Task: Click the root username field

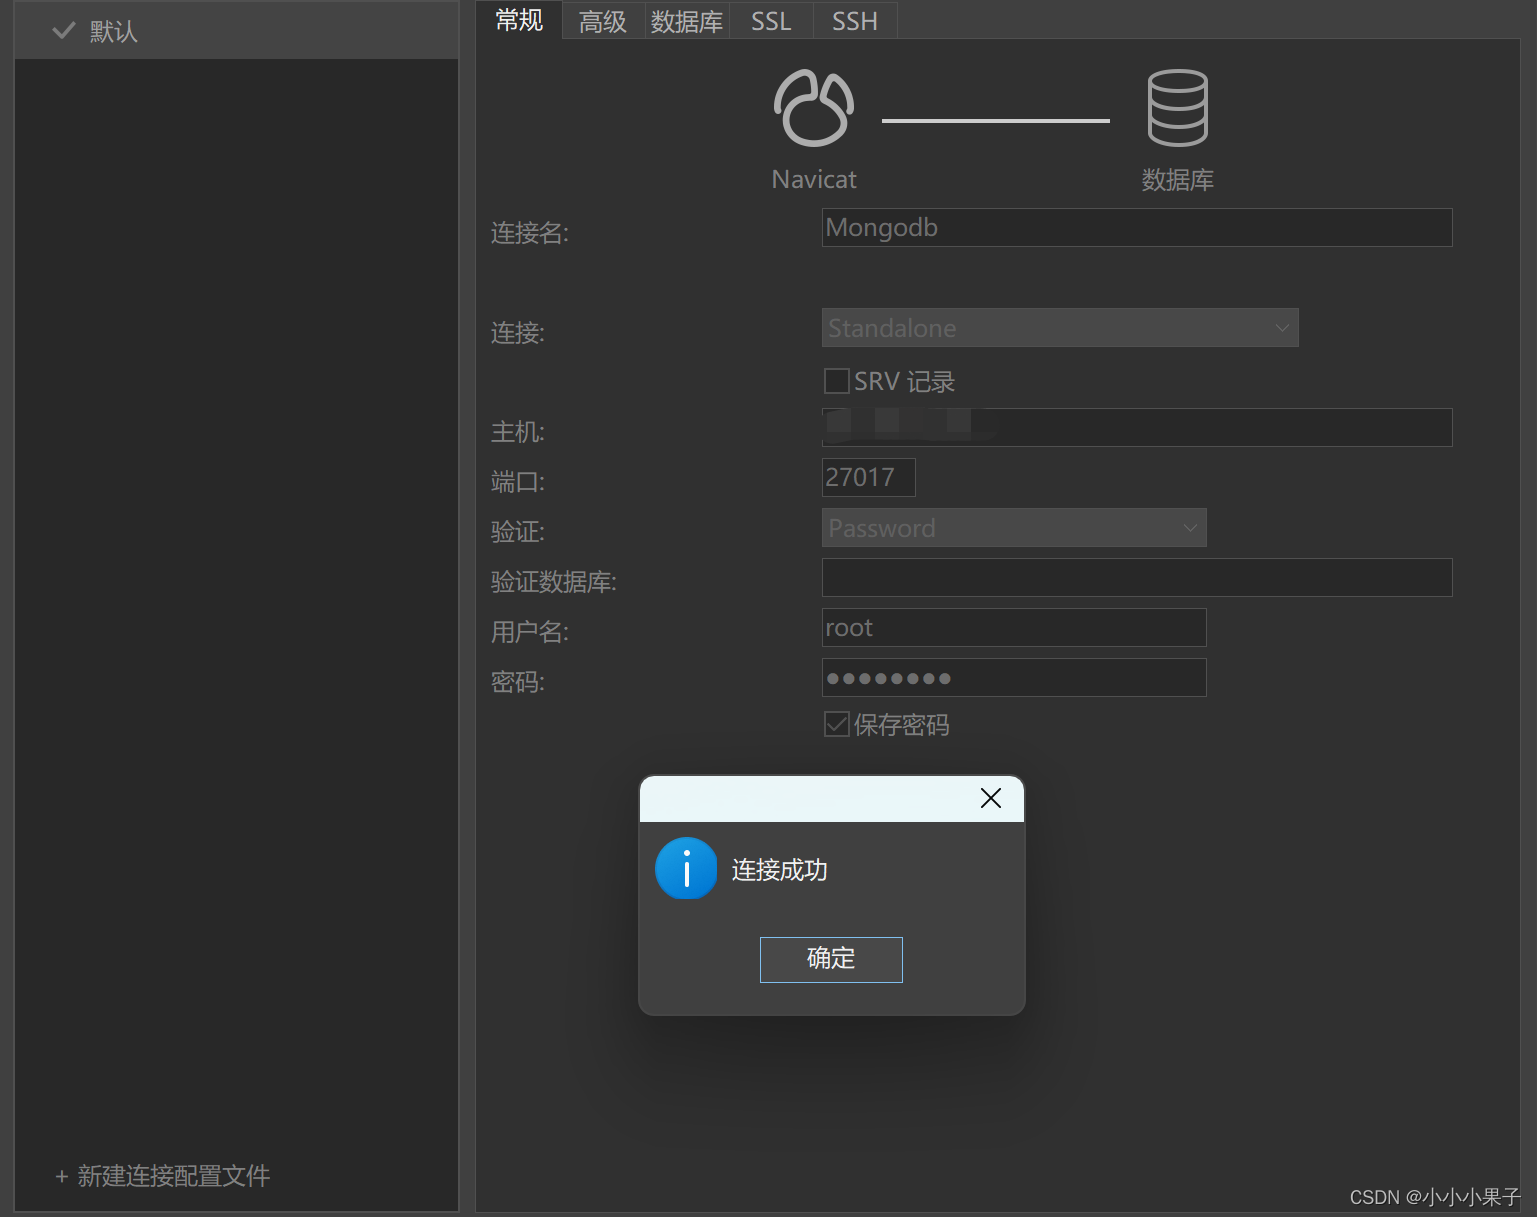Action: pos(1013,627)
